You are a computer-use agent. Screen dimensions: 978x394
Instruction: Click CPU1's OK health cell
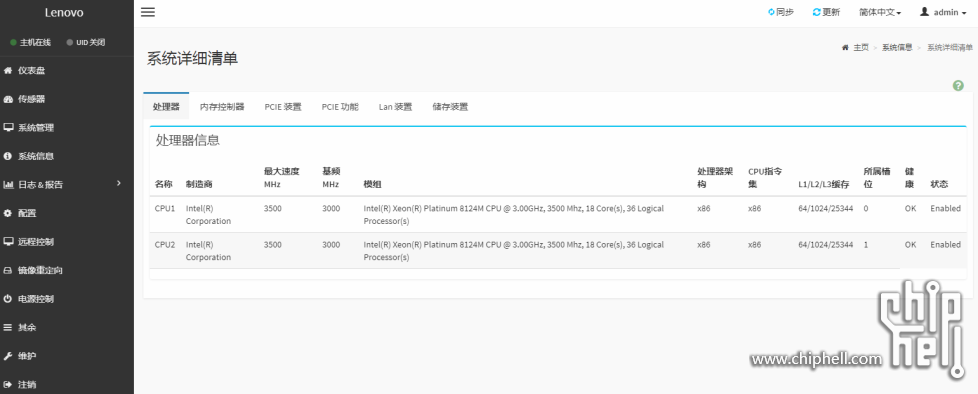click(x=911, y=208)
